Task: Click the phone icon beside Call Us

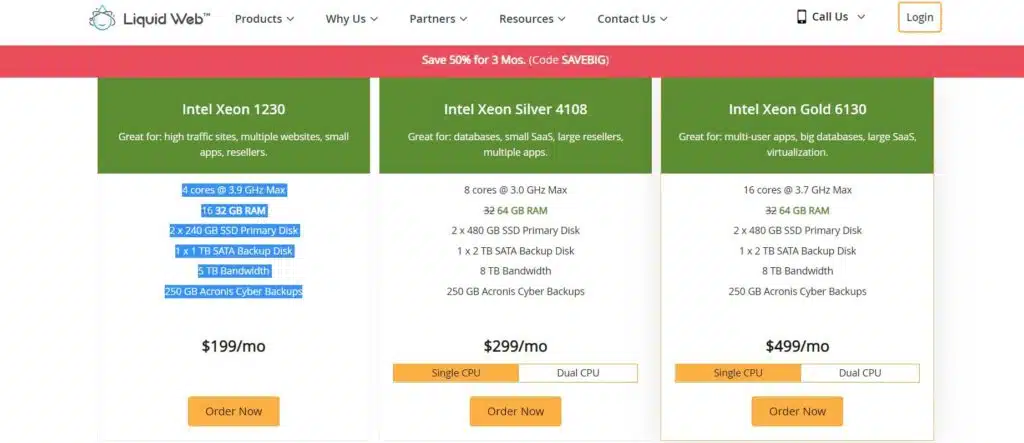Action: point(801,16)
